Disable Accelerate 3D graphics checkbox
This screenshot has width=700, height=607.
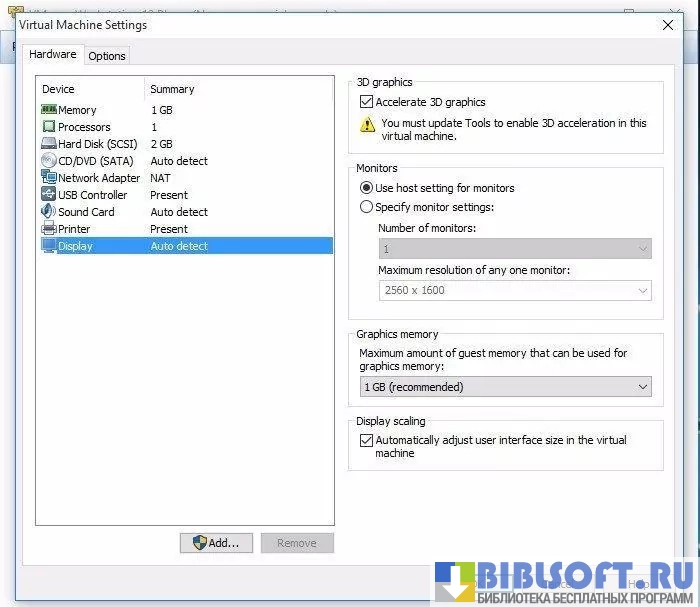(366, 102)
